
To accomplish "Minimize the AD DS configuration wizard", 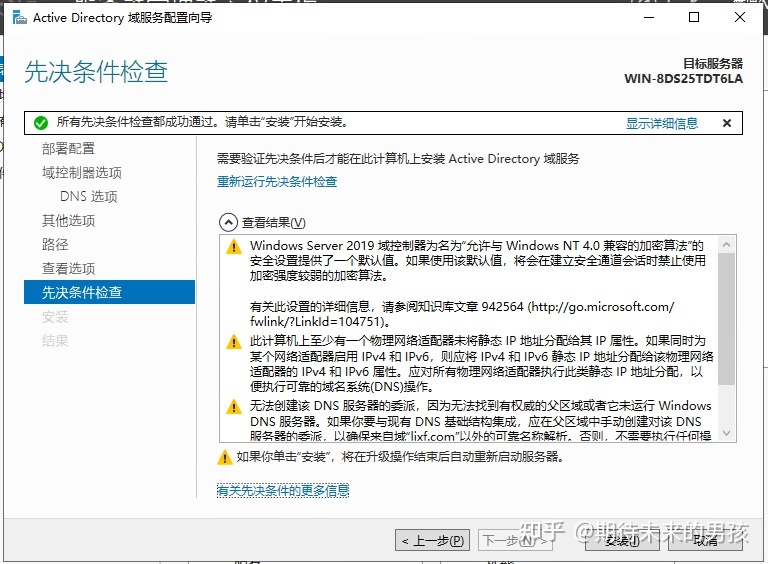I will click(649, 18).
